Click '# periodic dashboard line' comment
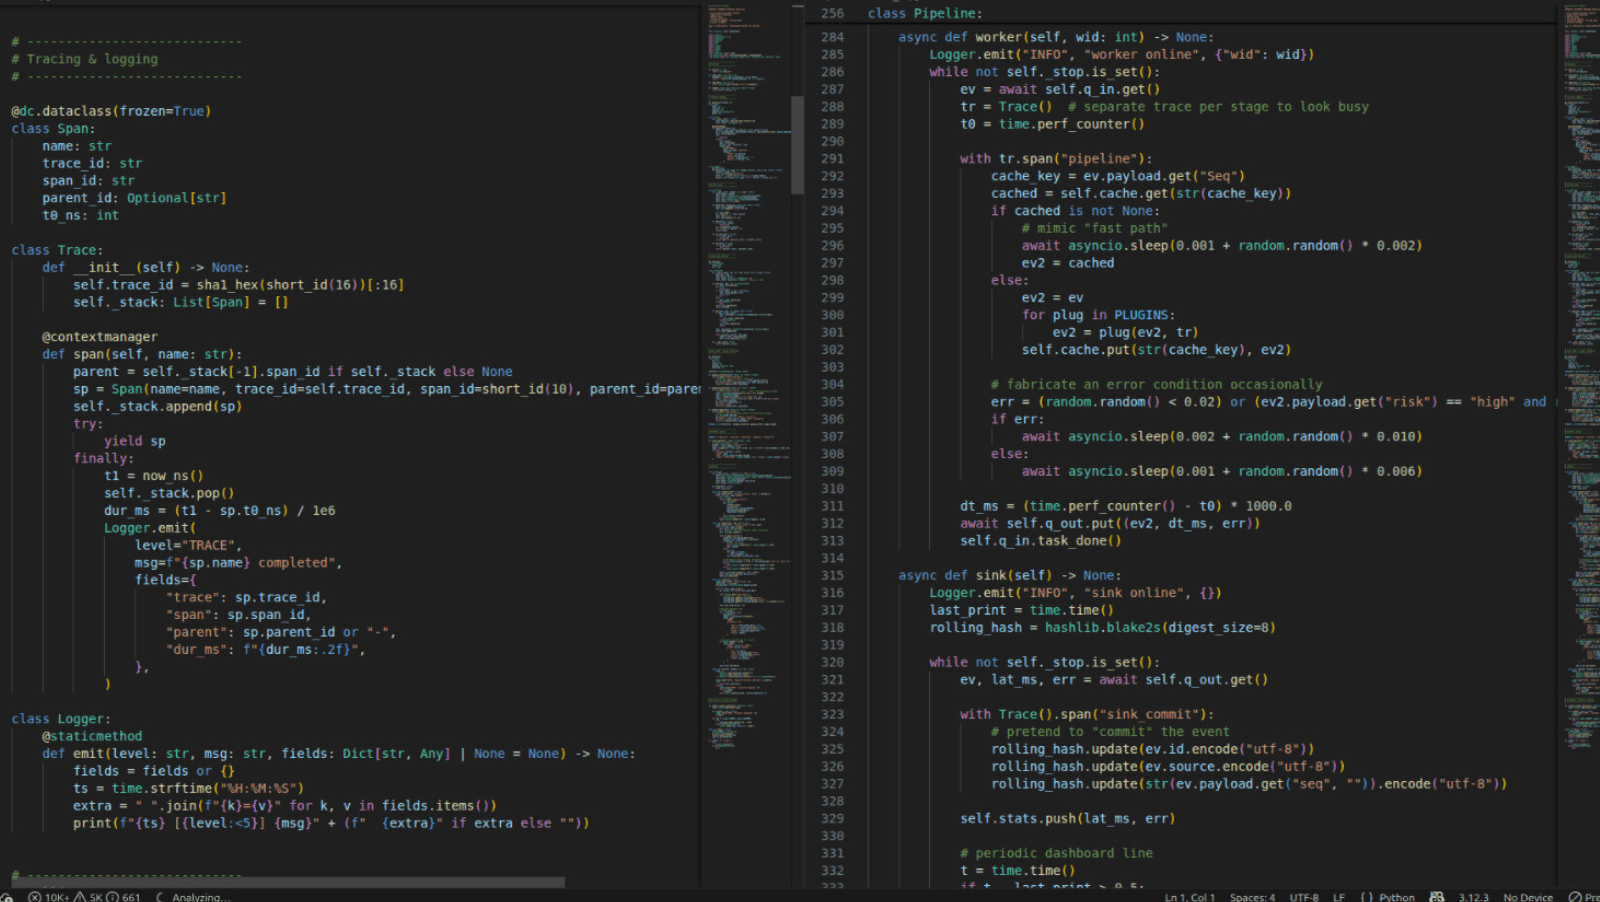The height and width of the screenshot is (902, 1600). pyautogui.click(x=1056, y=853)
